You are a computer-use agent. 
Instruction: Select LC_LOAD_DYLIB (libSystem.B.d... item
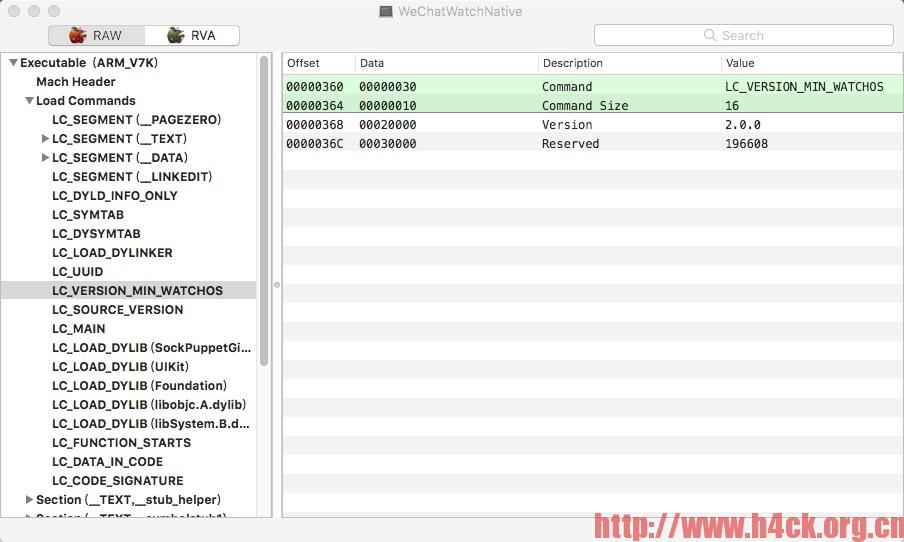(151, 424)
